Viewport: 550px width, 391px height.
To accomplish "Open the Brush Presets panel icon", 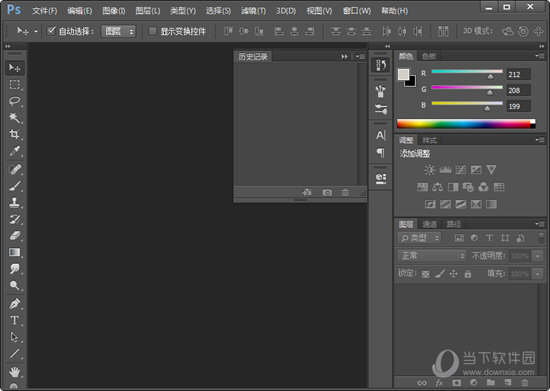I will (x=381, y=109).
